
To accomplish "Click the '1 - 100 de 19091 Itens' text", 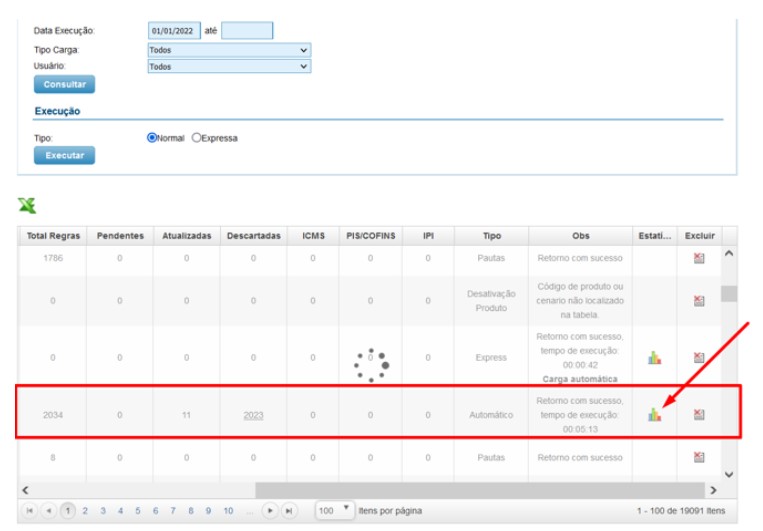I will 681,511.
